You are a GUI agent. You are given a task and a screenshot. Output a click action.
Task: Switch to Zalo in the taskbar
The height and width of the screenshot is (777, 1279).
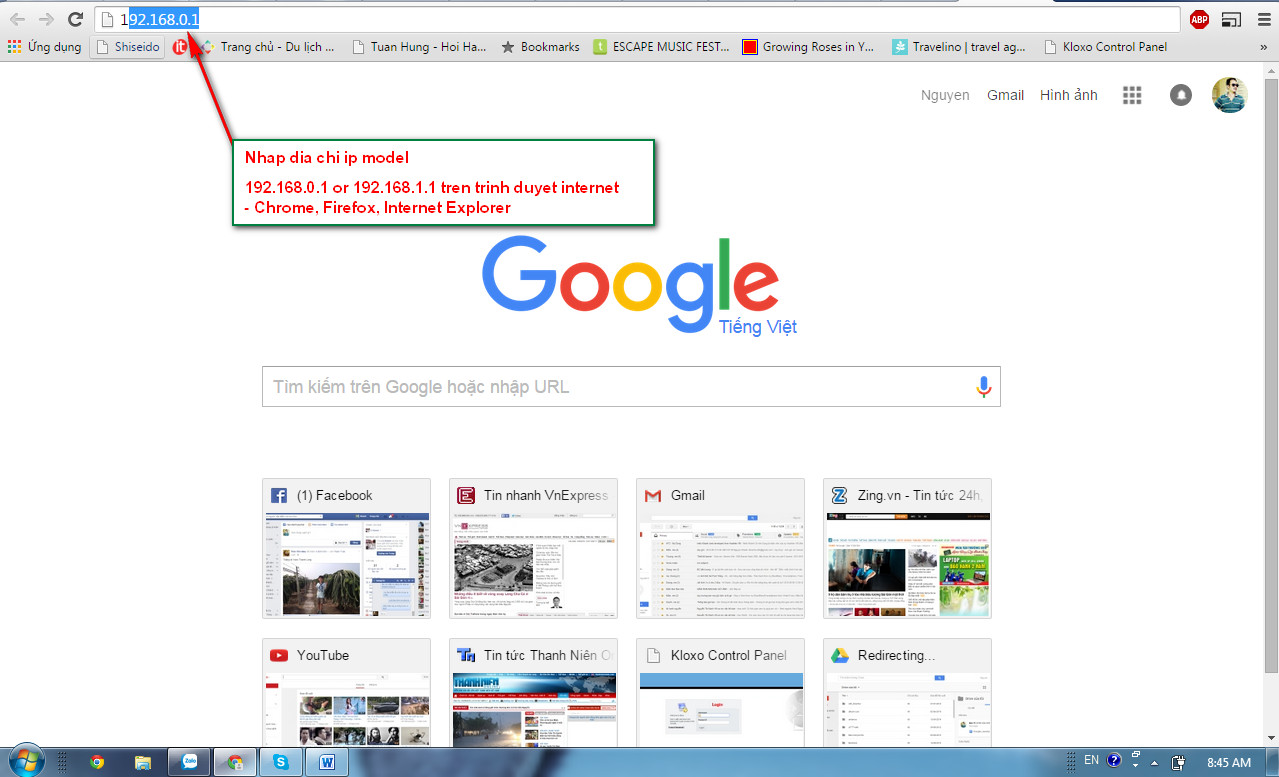pyautogui.click(x=190, y=762)
